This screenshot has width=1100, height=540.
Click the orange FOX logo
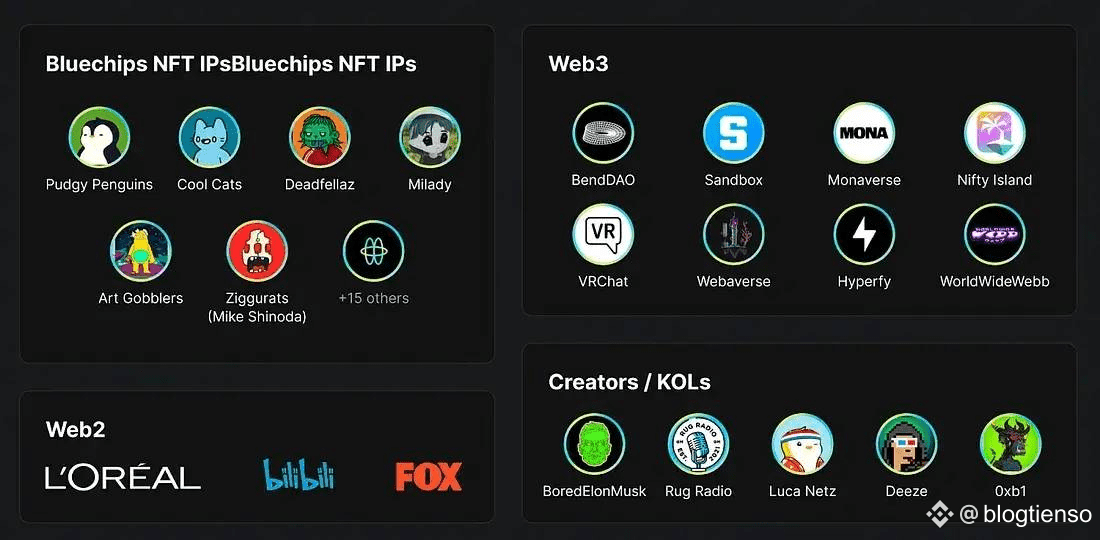pos(429,476)
